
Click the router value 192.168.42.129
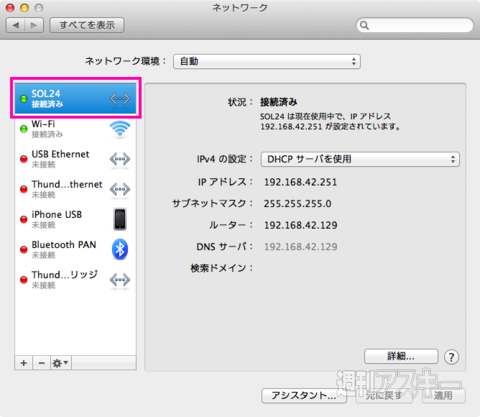tap(301, 225)
